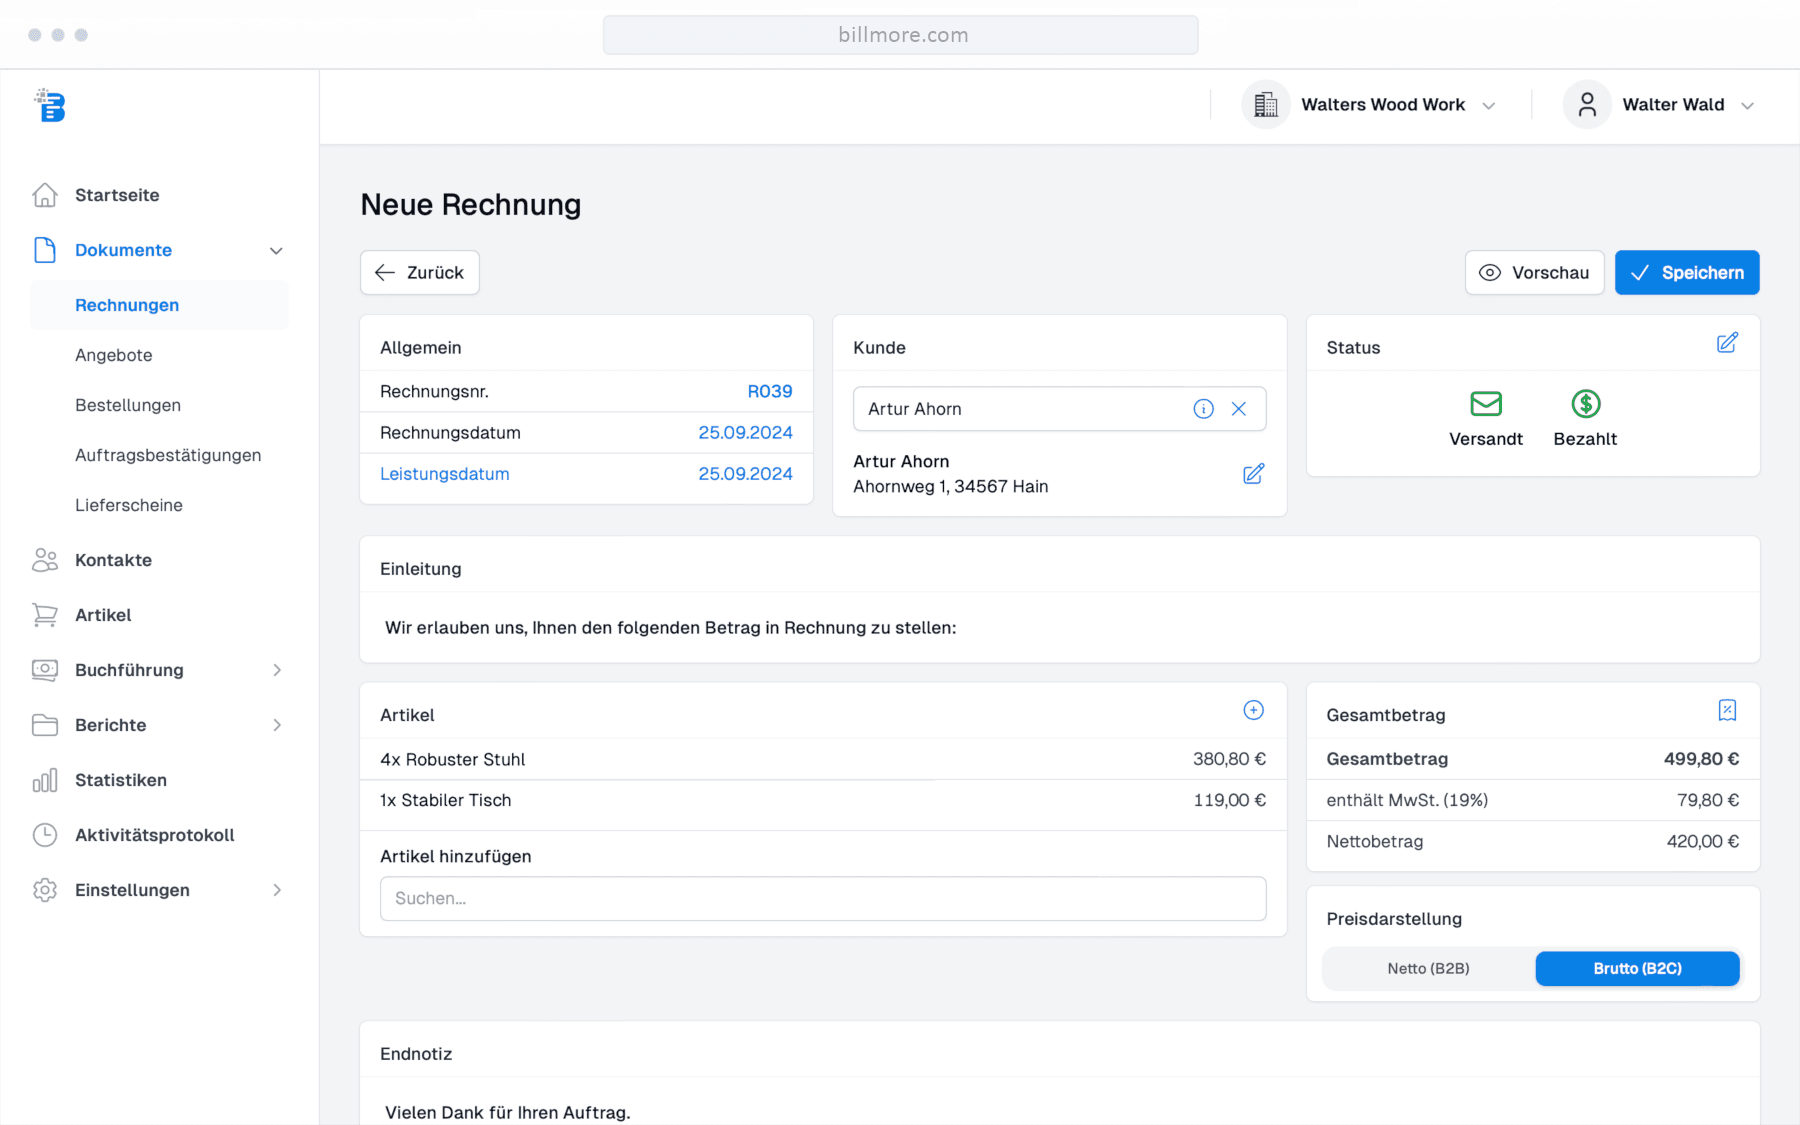Click the article search field Suchen...
Viewport: 1800px width, 1125px height.
[823, 898]
